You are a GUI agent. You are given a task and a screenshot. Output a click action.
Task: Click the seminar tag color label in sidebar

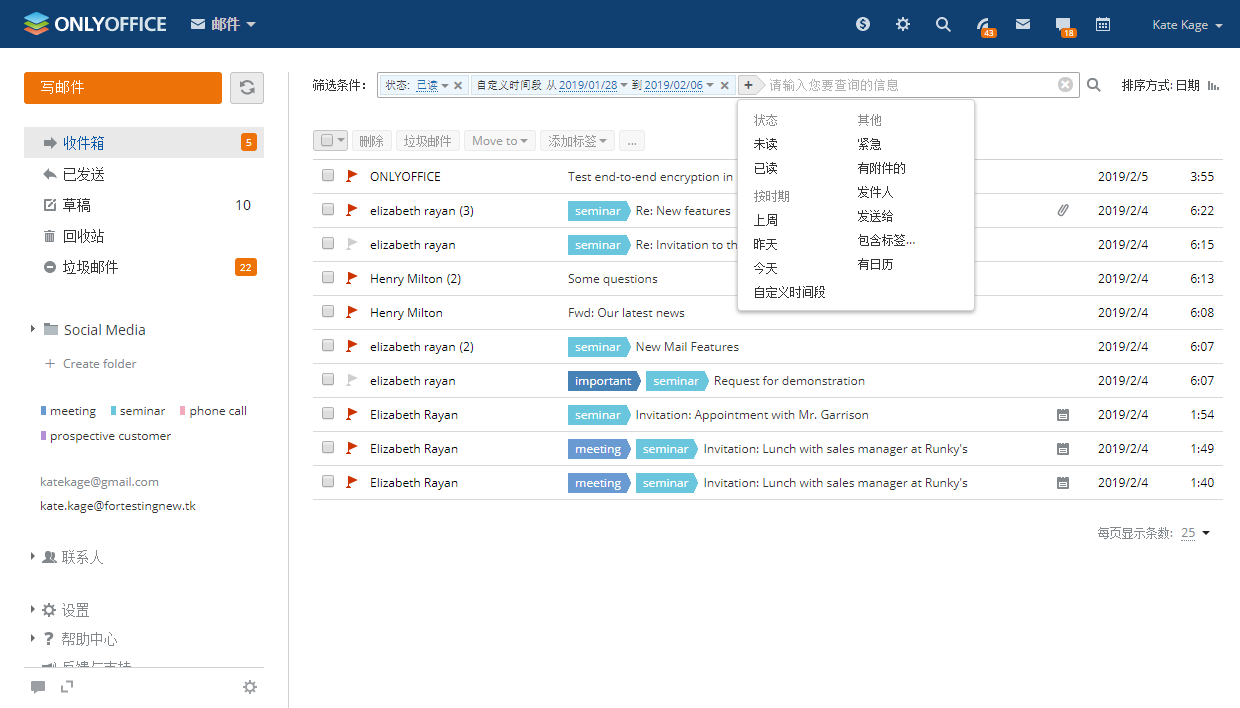click(x=142, y=411)
